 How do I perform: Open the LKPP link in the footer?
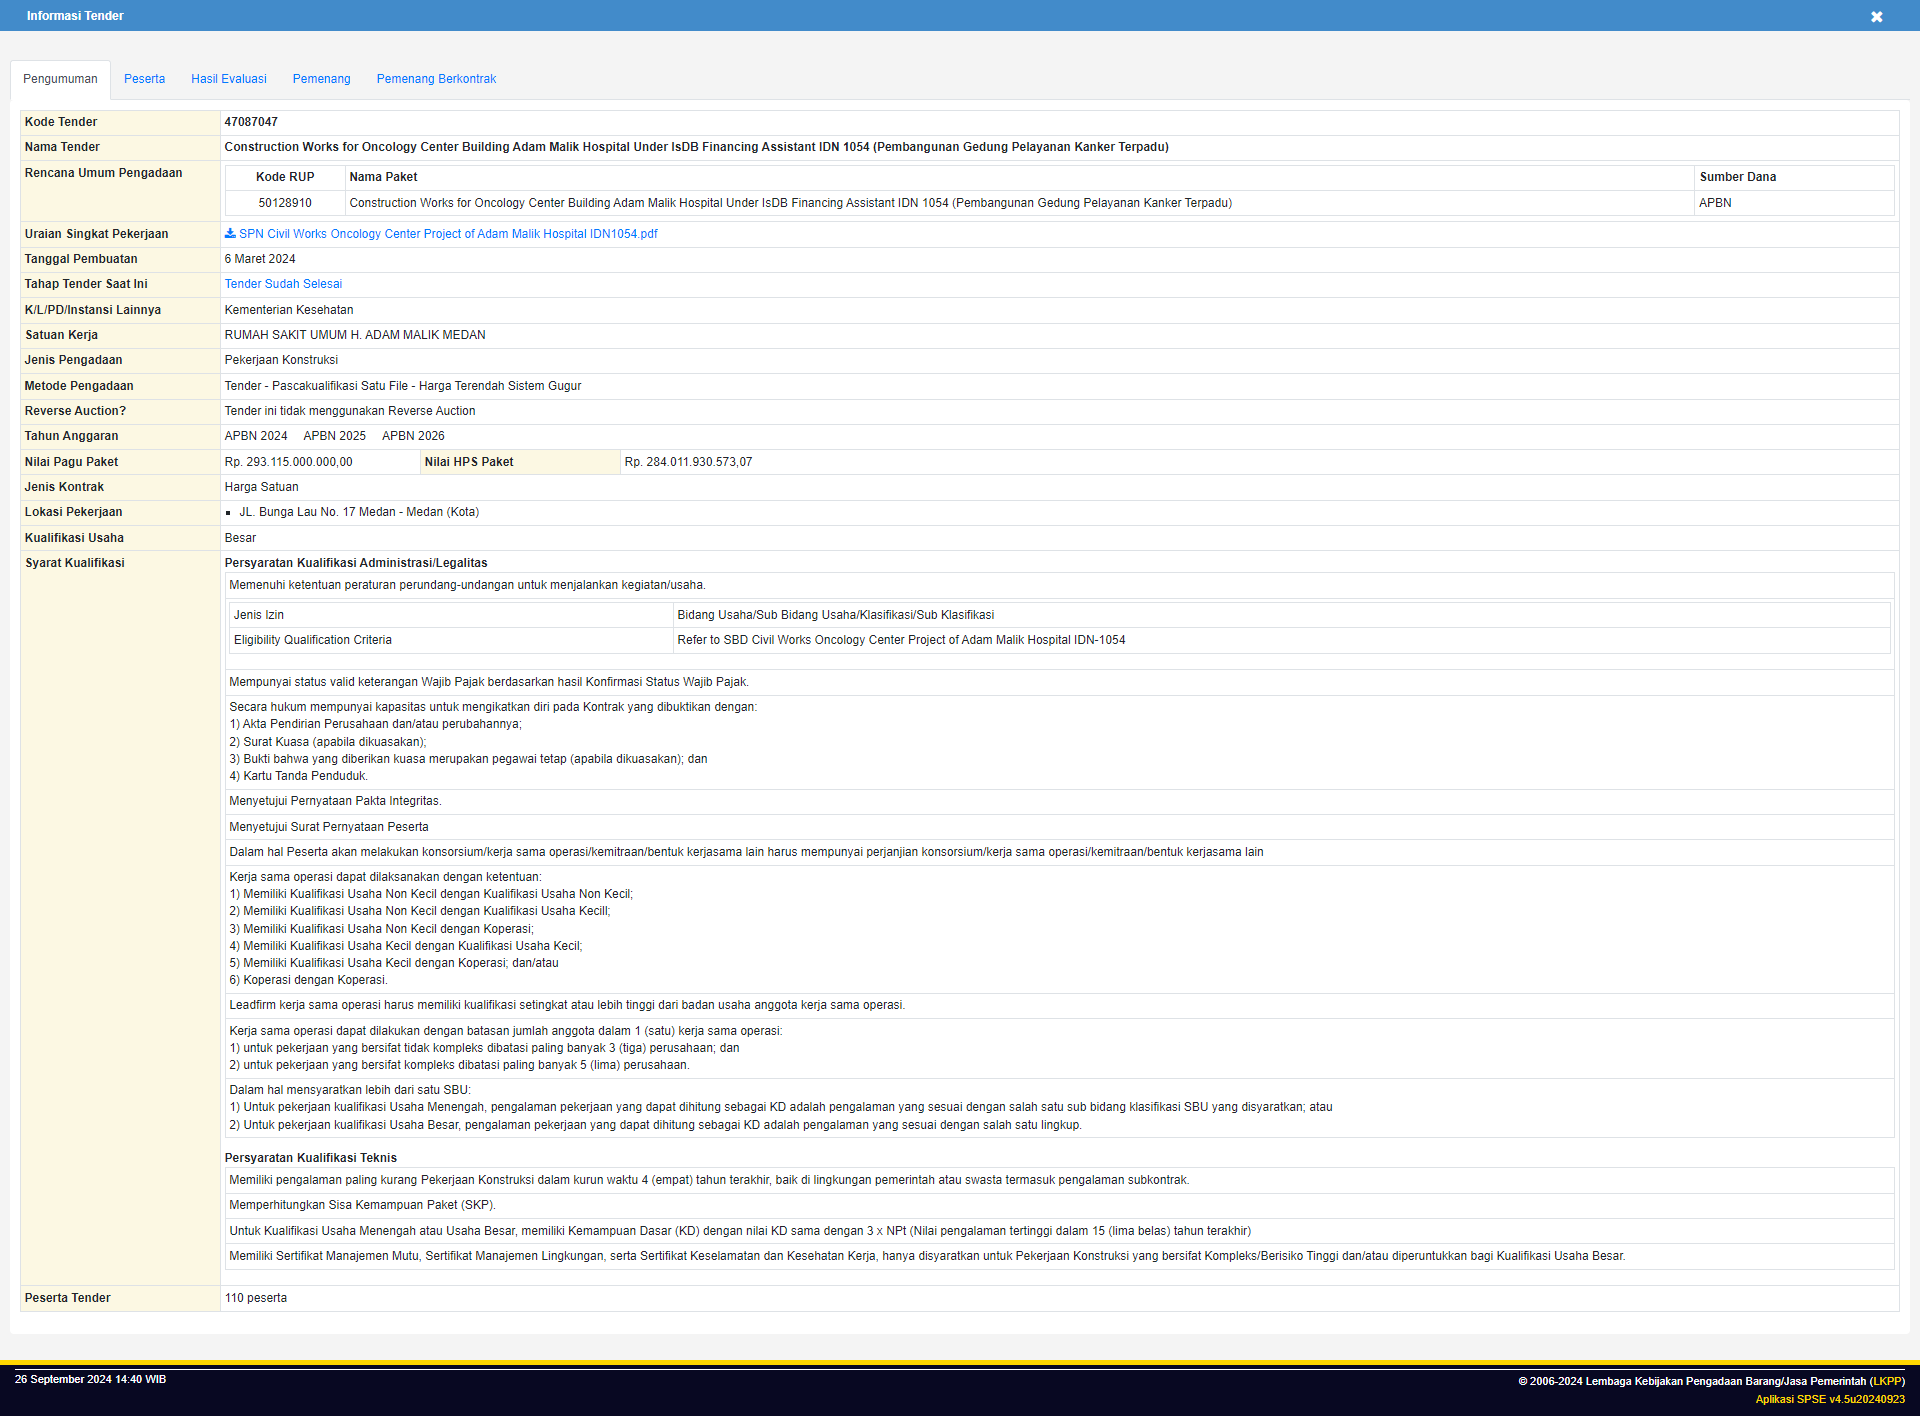[1887, 1381]
